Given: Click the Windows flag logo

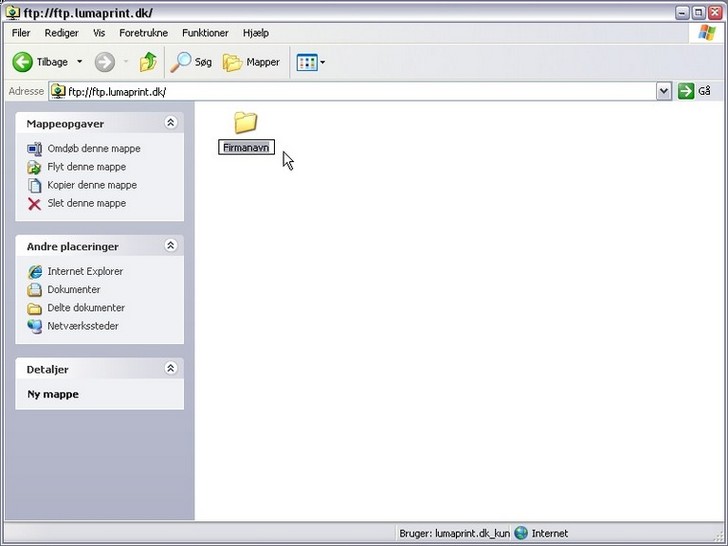Looking at the screenshot, I should coord(707,32).
